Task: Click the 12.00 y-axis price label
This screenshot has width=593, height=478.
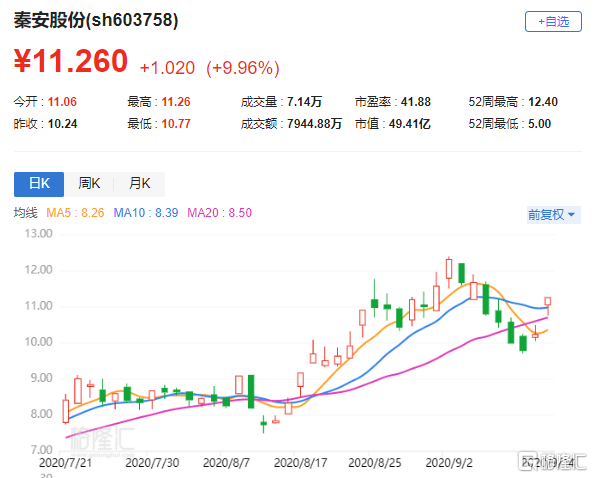Action: (39, 270)
